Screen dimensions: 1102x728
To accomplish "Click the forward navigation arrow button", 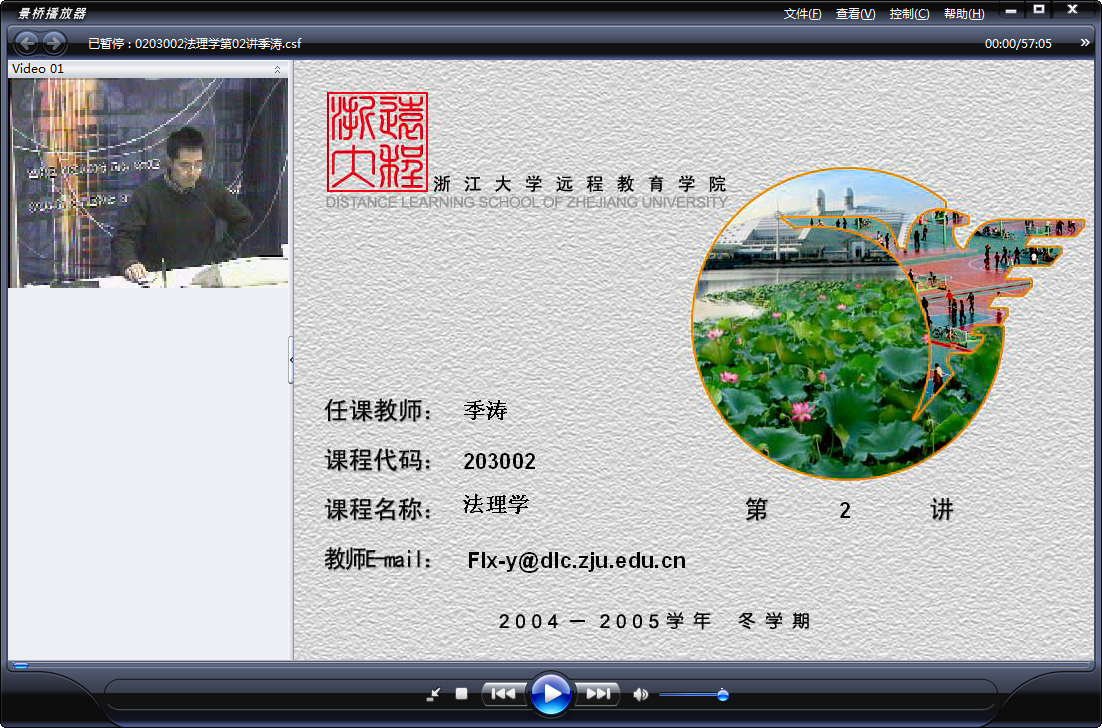I will pos(54,44).
